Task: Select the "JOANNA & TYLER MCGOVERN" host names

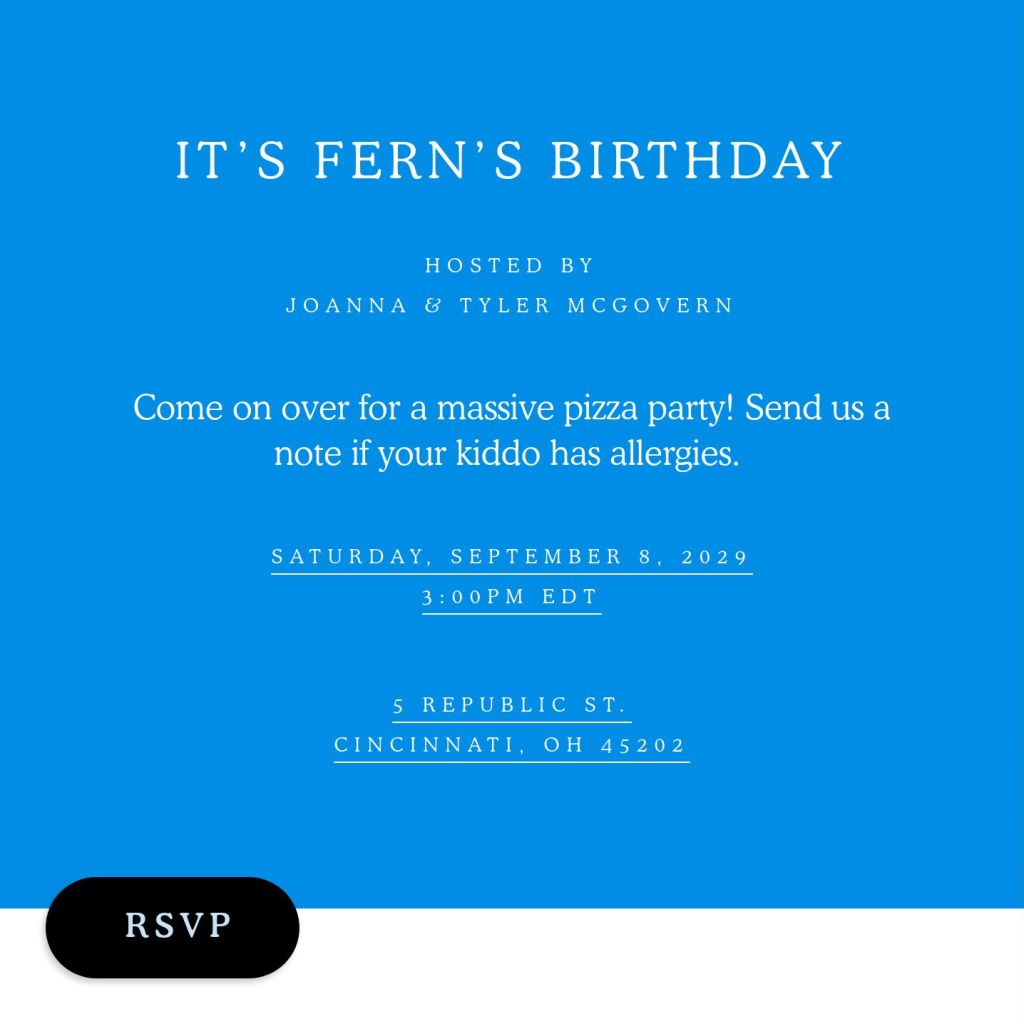Action: click(511, 305)
